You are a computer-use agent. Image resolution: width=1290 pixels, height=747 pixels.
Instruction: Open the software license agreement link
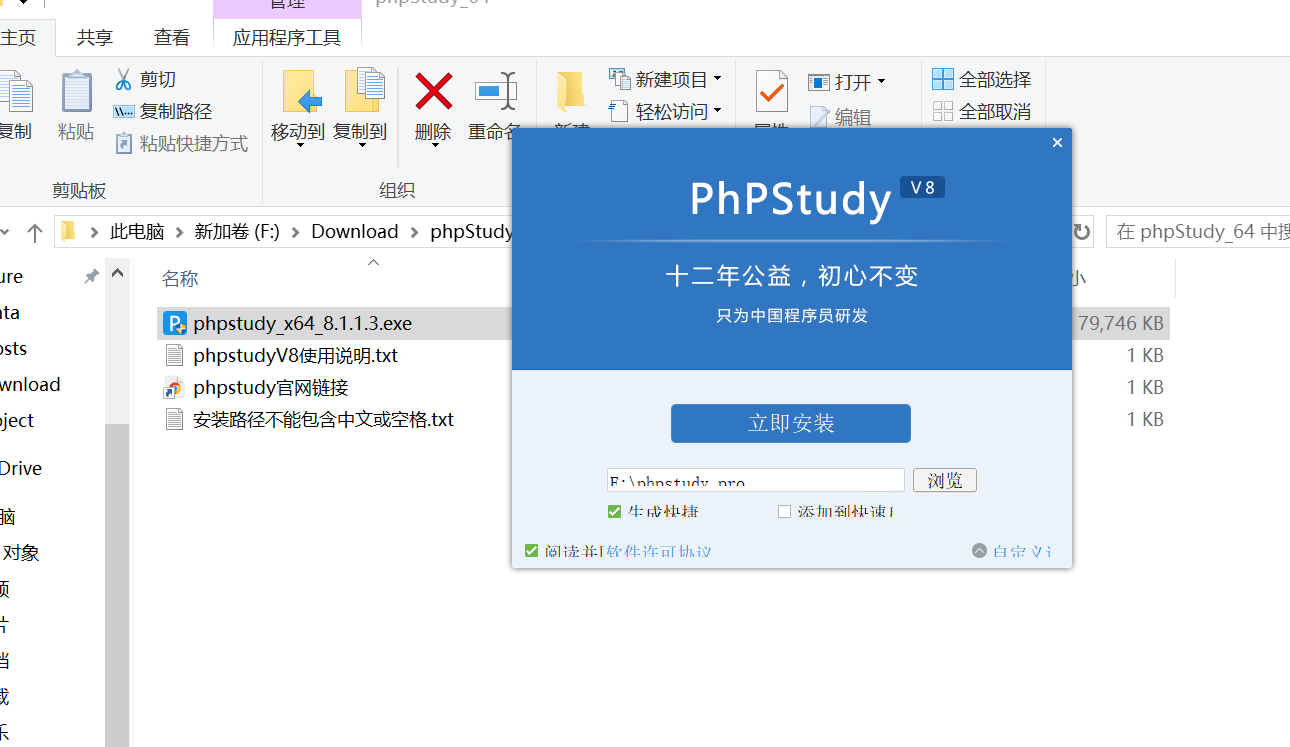pyautogui.click(x=658, y=551)
